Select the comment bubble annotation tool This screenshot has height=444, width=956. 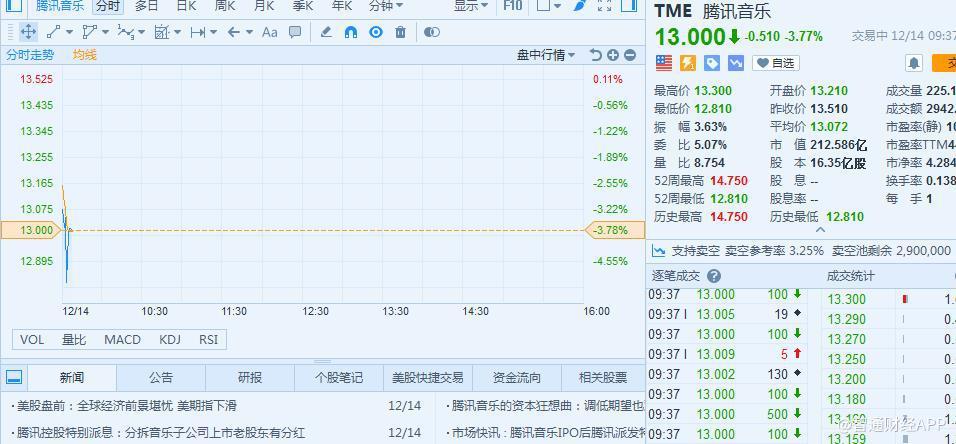point(295,32)
